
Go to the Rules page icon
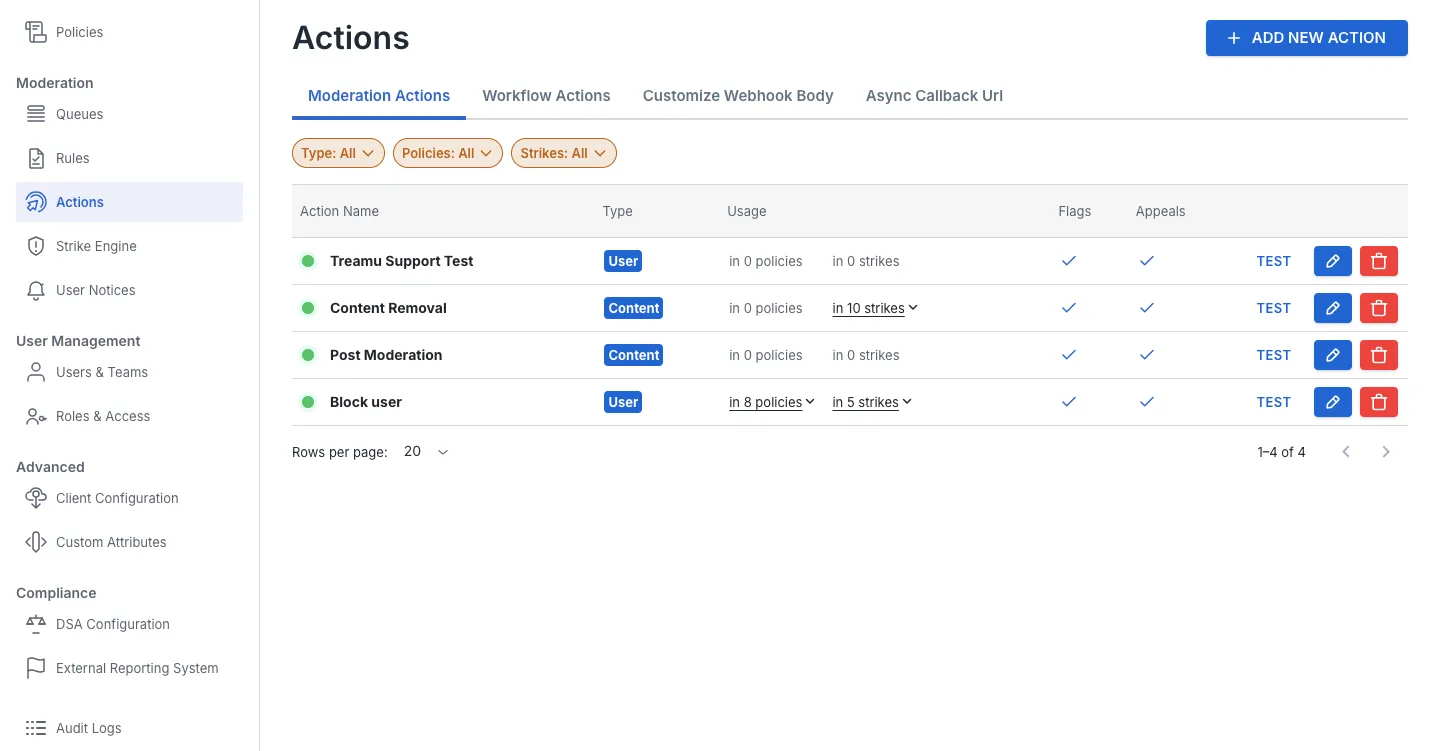[36, 158]
